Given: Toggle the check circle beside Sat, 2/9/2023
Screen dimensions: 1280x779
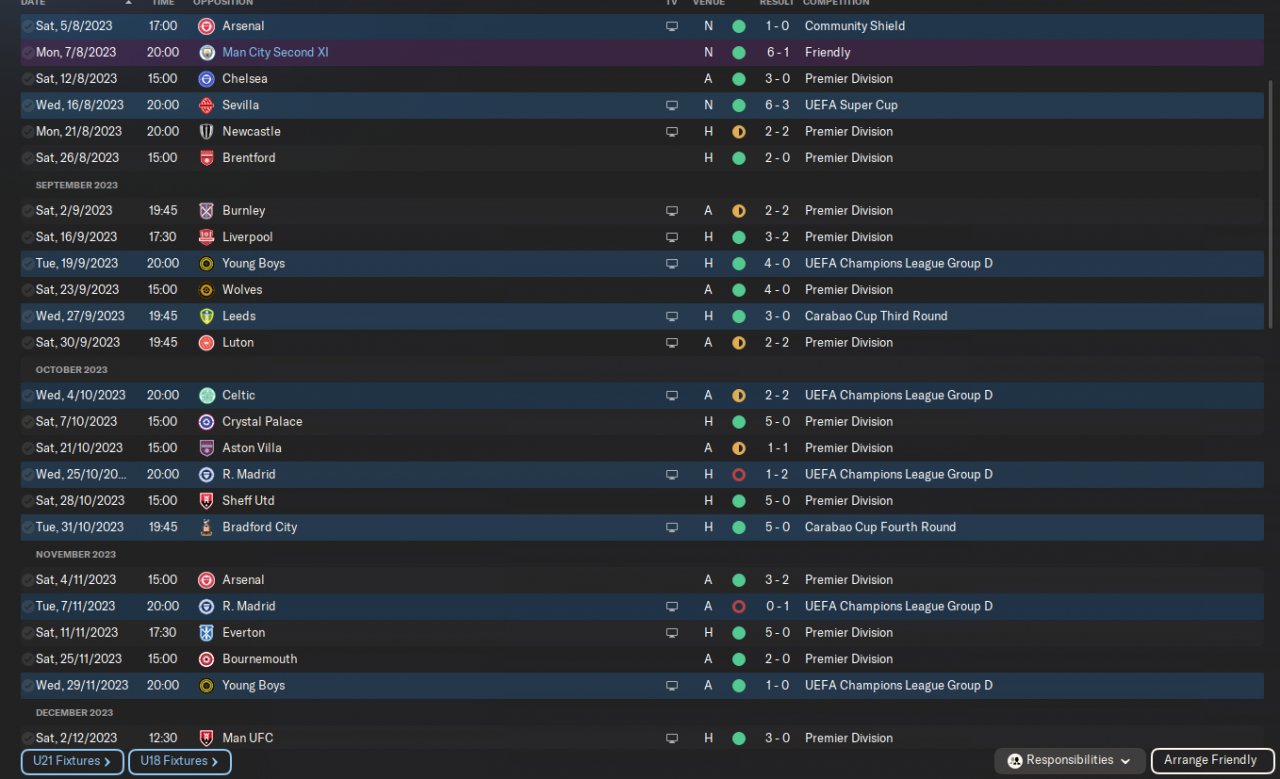Looking at the screenshot, I should pos(27,211).
